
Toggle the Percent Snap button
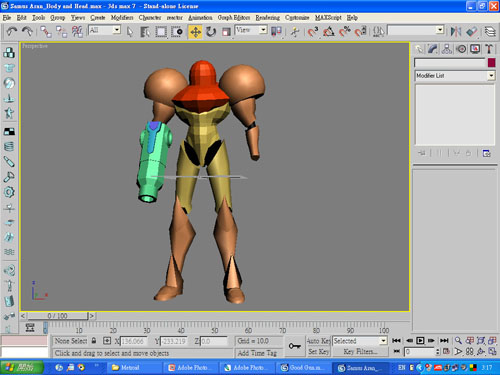click(345, 32)
